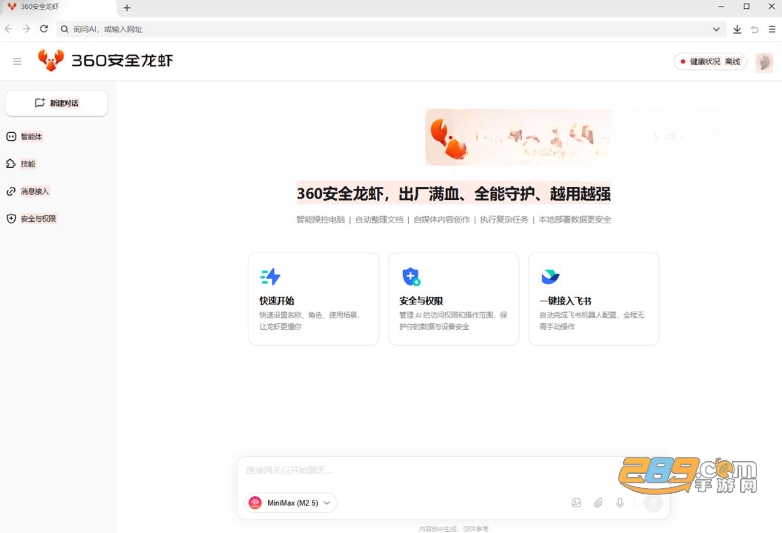
Task: Click the chat message input field
Action: tap(429, 470)
